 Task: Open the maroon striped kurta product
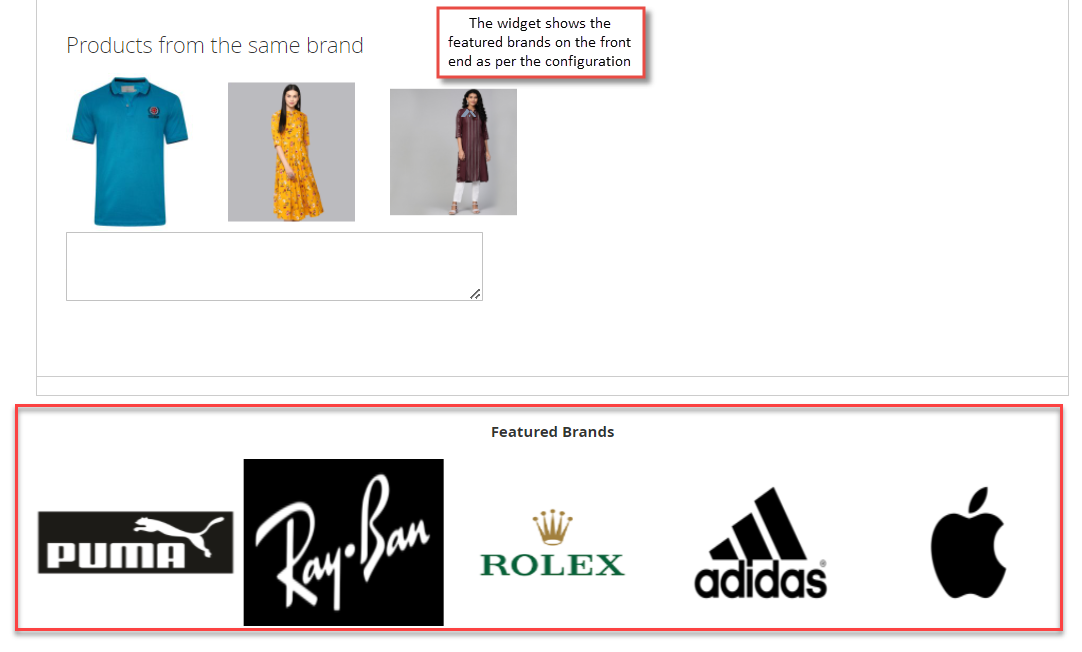453,152
